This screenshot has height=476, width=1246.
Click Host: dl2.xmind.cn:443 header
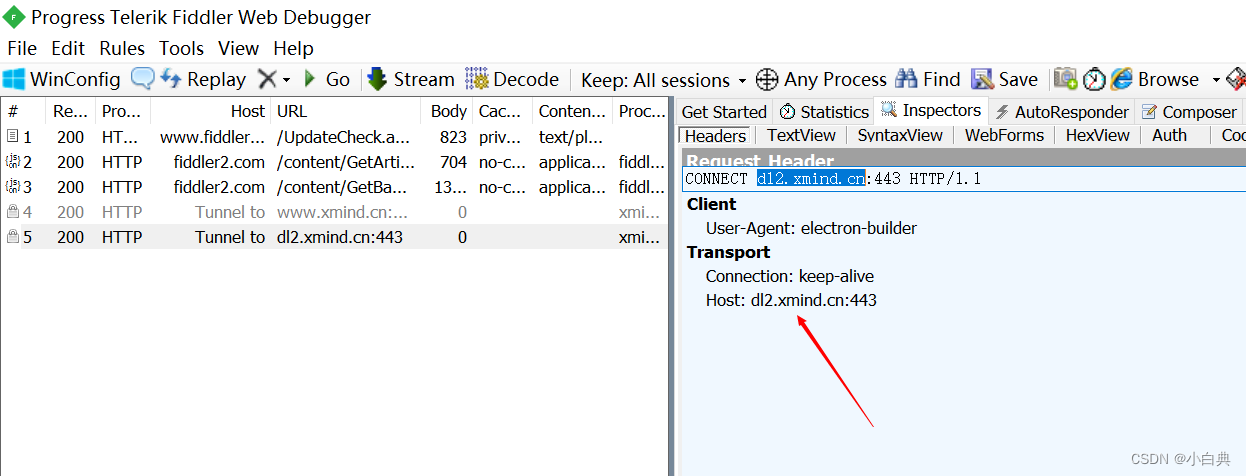point(791,300)
